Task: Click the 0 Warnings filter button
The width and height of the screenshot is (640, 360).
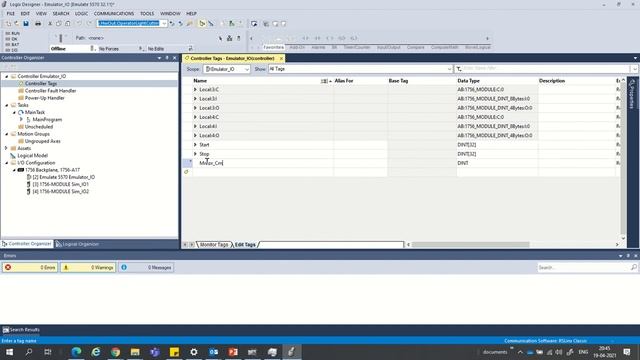Action: pos(88,267)
